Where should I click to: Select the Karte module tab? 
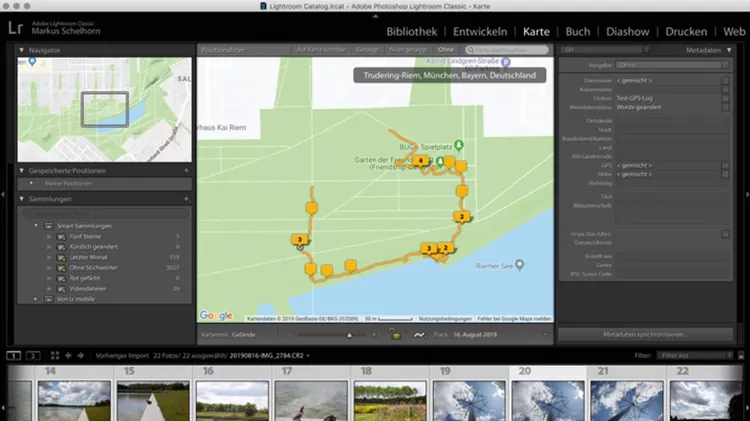pyautogui.click(x=536, y=32)
